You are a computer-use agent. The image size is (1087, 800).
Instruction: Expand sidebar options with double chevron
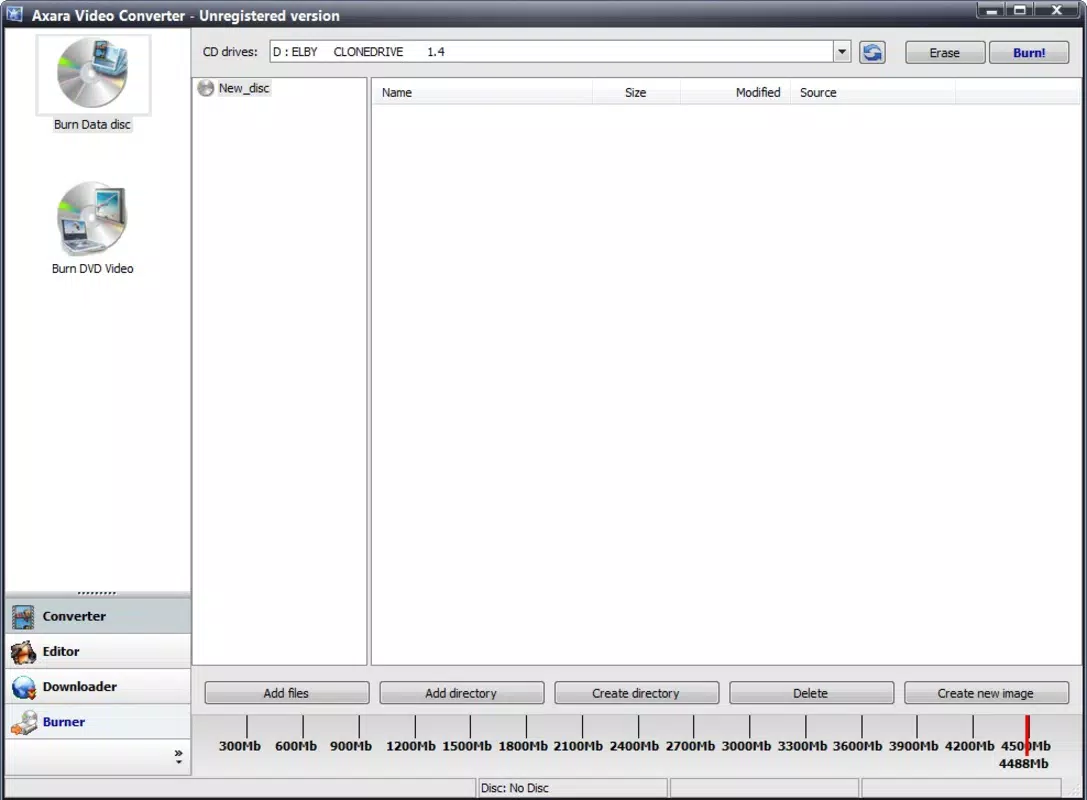click(x=179, y=756)
